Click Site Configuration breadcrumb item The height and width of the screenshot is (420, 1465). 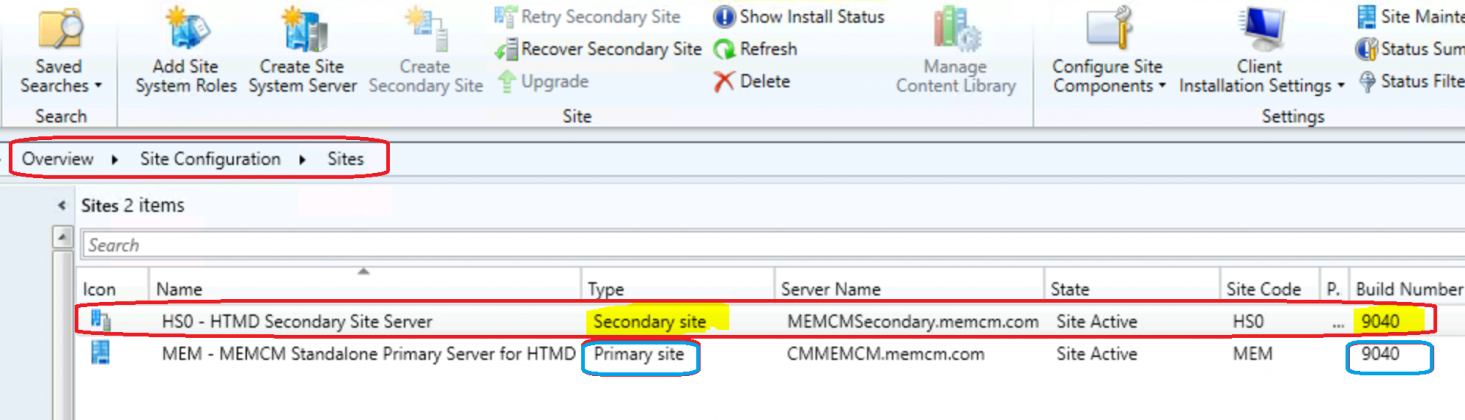[210, 159]
